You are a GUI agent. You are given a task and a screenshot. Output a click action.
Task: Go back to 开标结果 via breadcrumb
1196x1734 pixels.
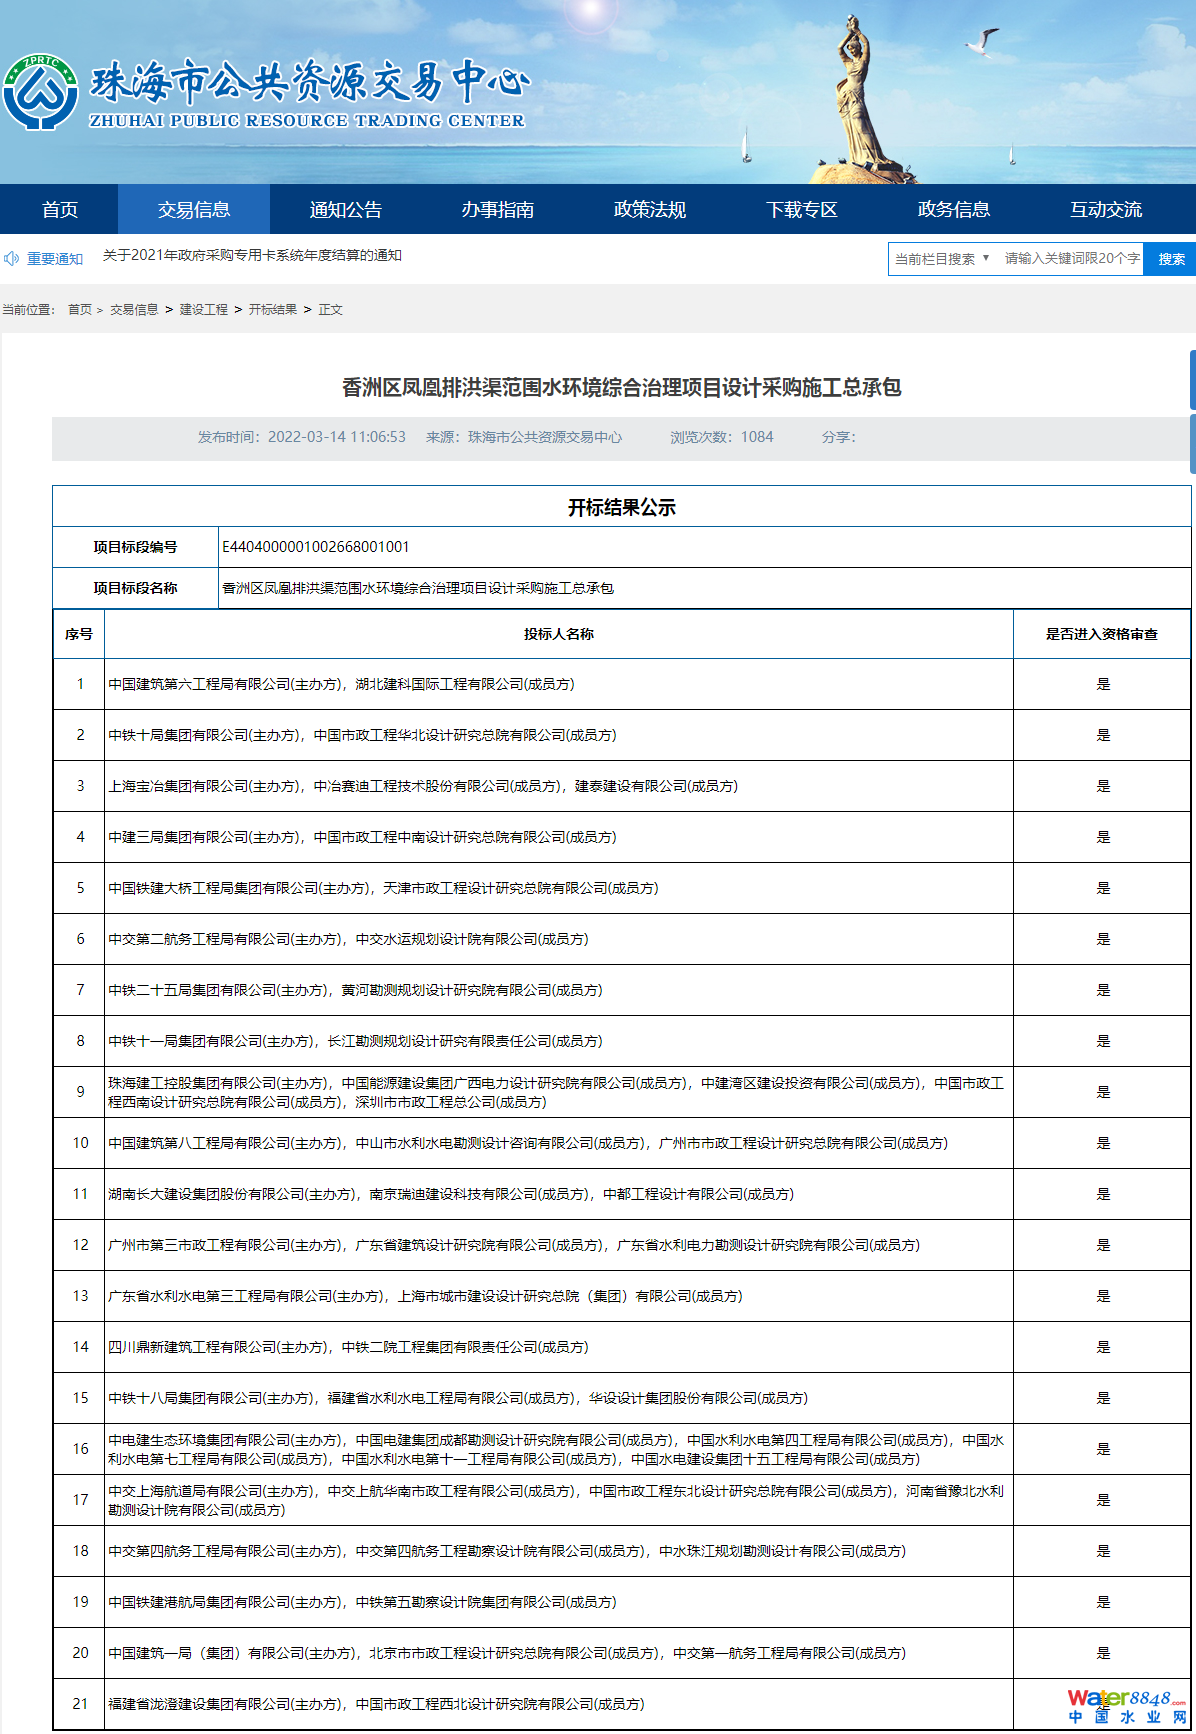(273, 310)
